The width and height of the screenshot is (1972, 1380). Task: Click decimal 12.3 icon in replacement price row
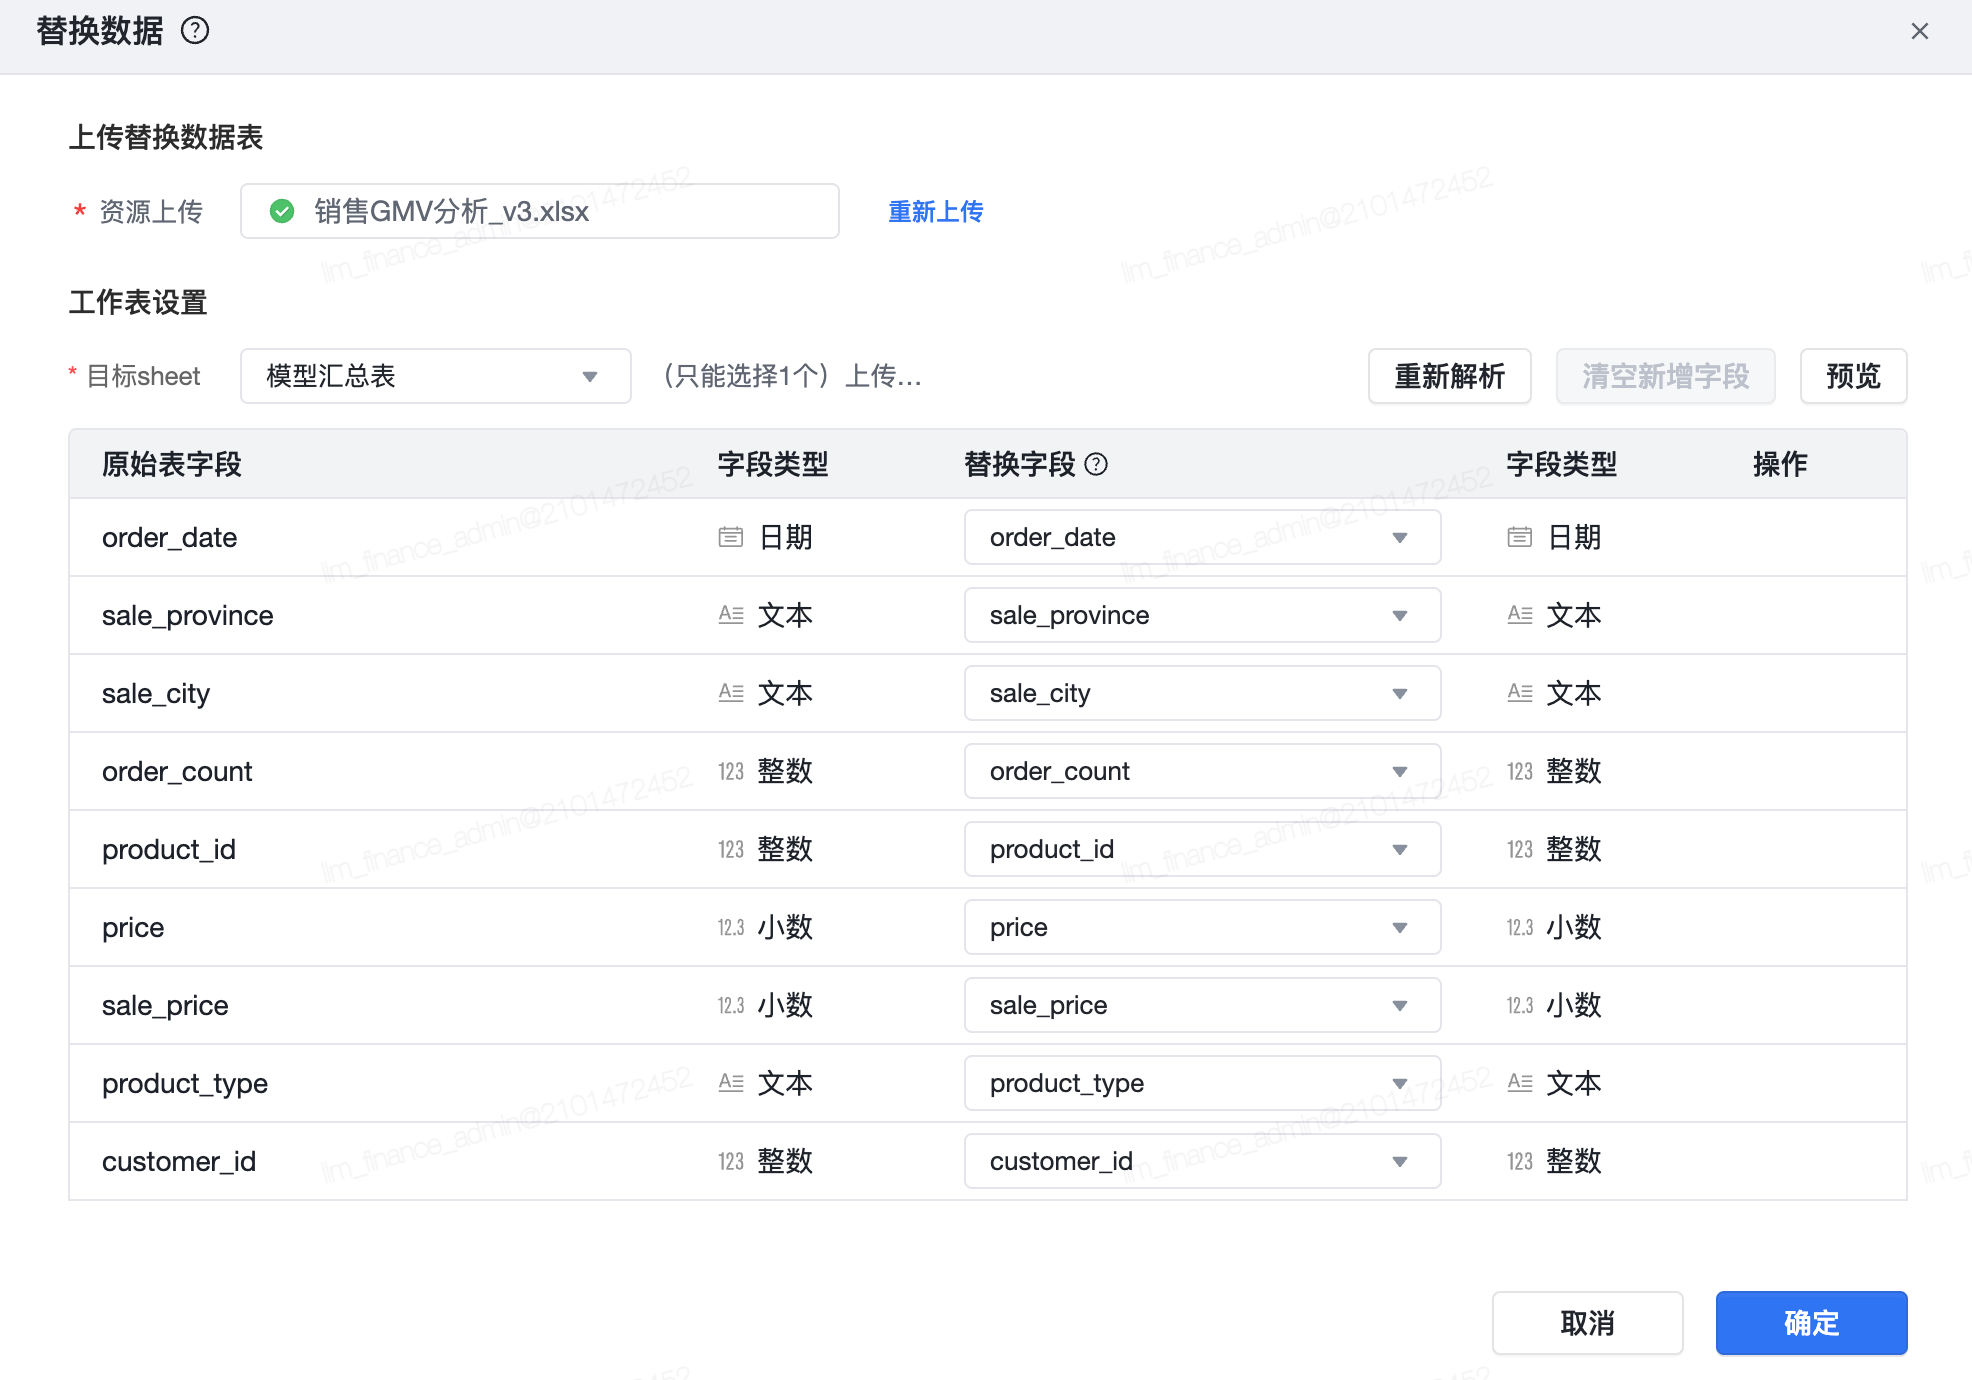coord(1520,927)
